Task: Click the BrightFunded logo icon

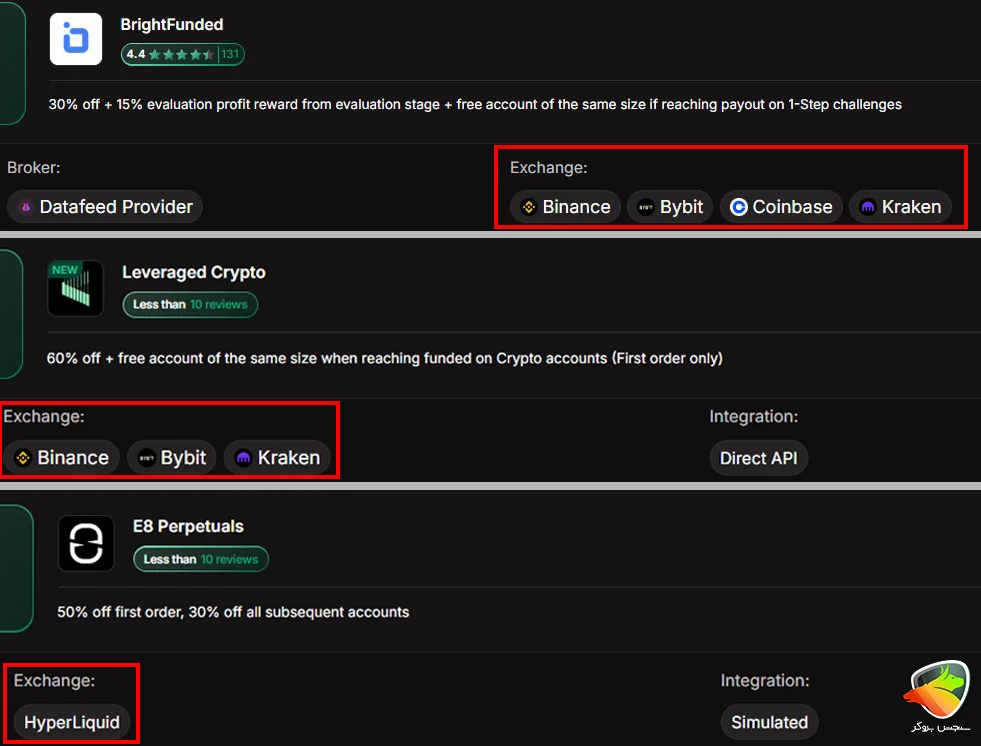Action: [76, 39]
